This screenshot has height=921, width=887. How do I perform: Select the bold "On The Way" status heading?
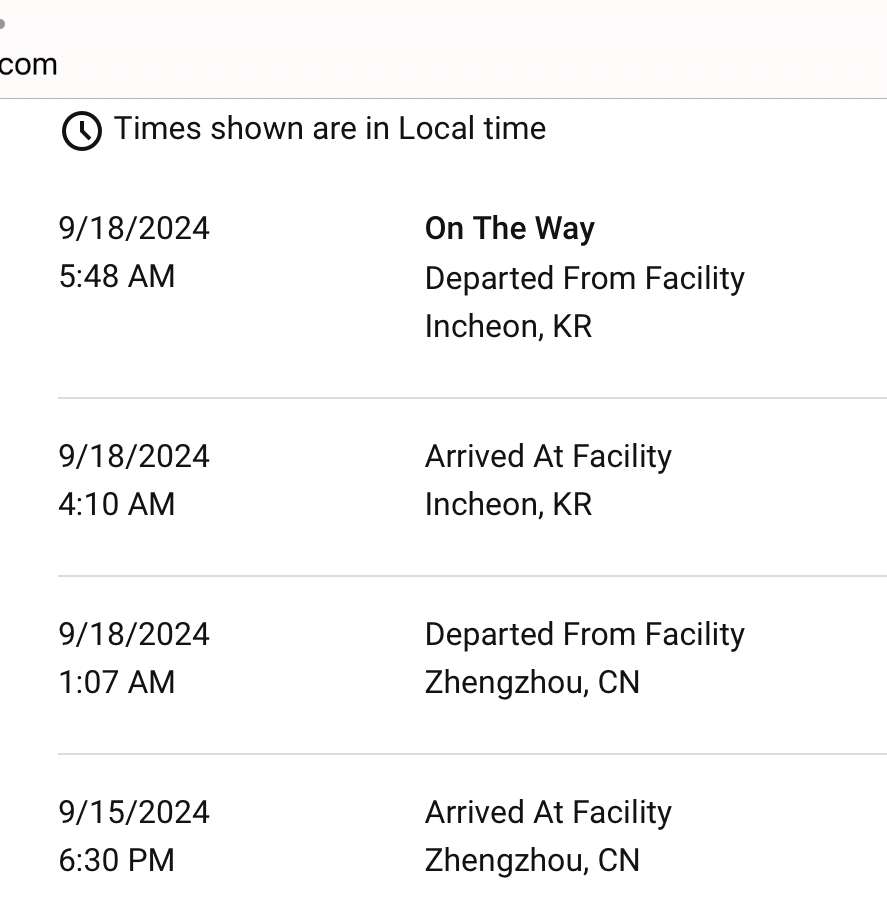click(509, 229)
